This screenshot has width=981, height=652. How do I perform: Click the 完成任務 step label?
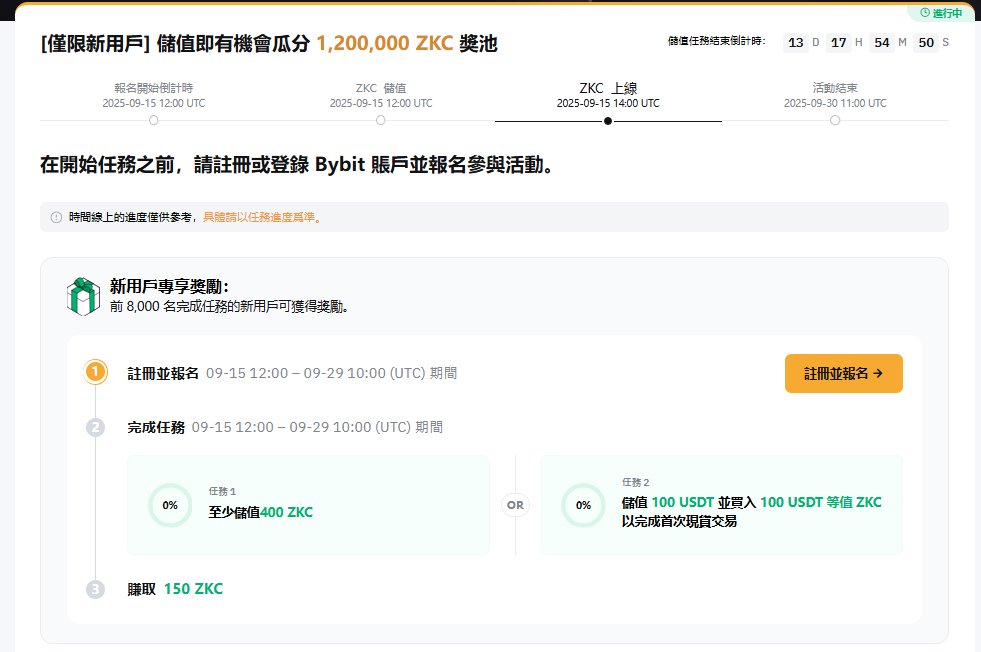pyautogui.click(x=156, y=427)
